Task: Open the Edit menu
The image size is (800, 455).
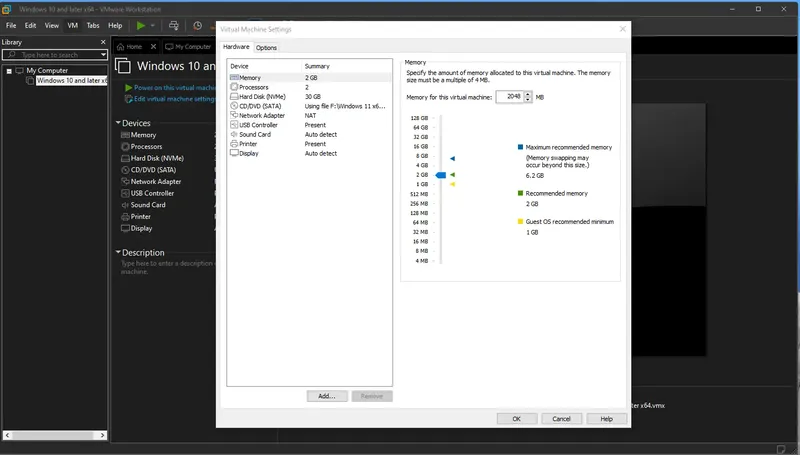Action: pos(31,26)
